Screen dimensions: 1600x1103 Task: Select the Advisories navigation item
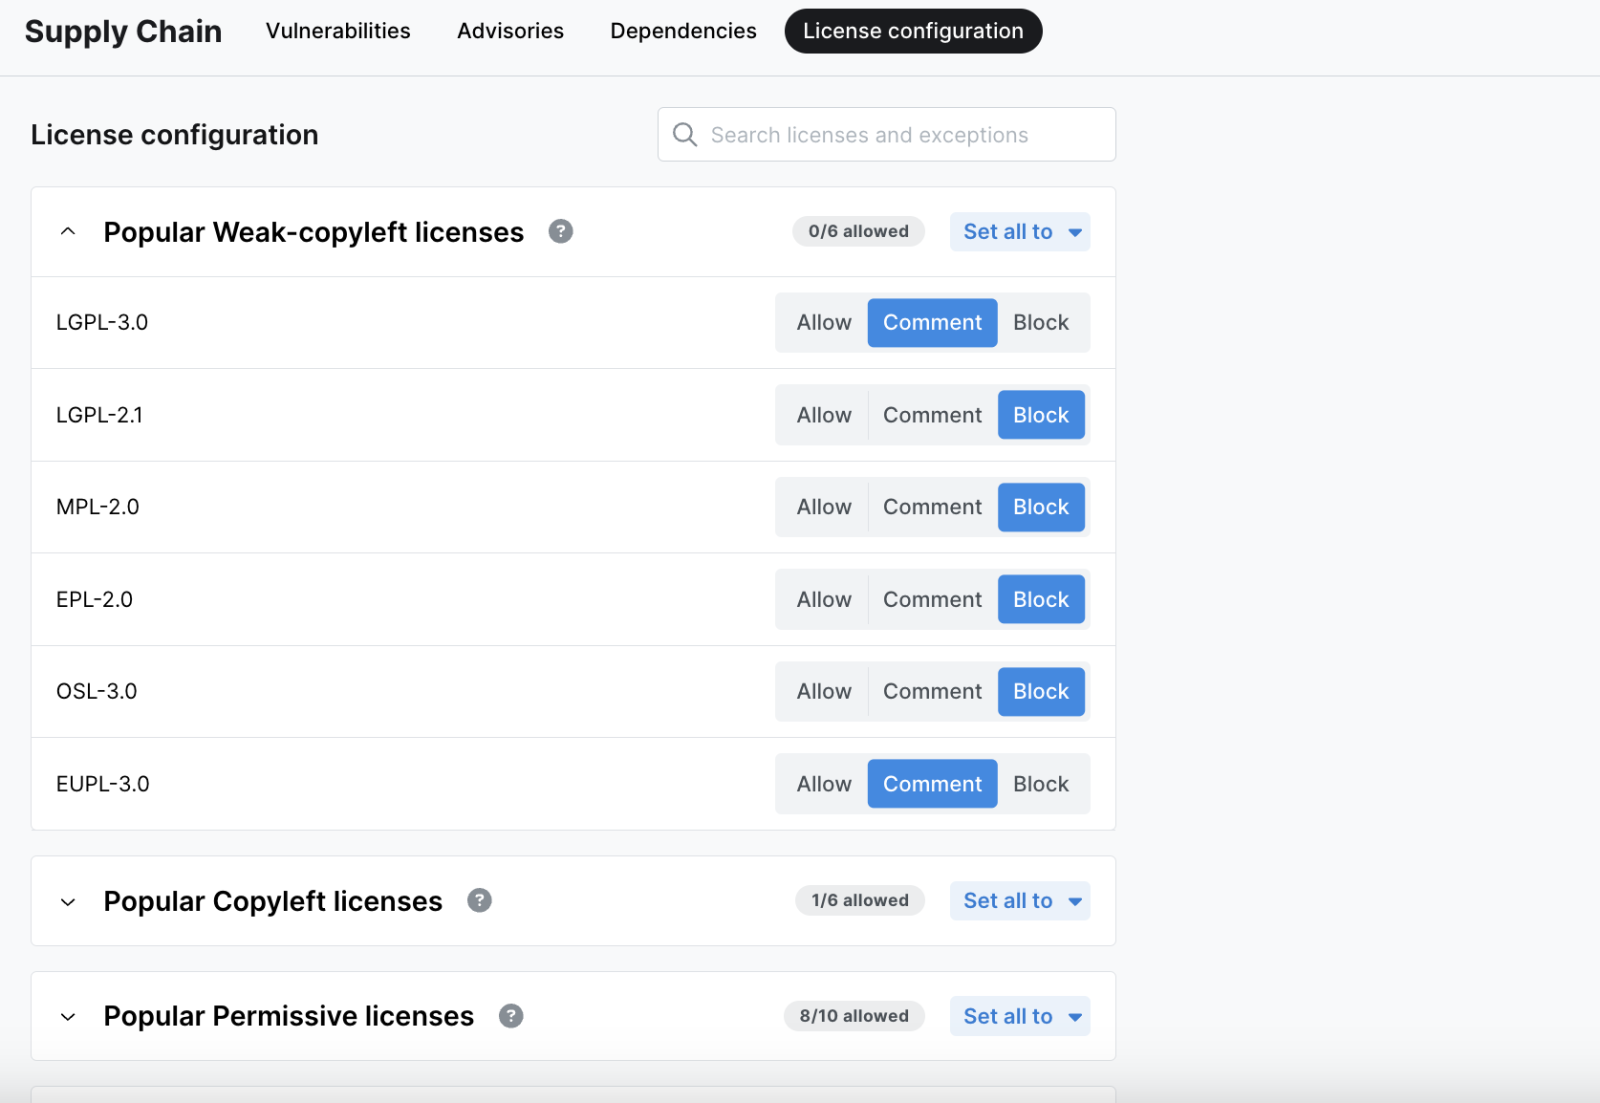point(510,30)
